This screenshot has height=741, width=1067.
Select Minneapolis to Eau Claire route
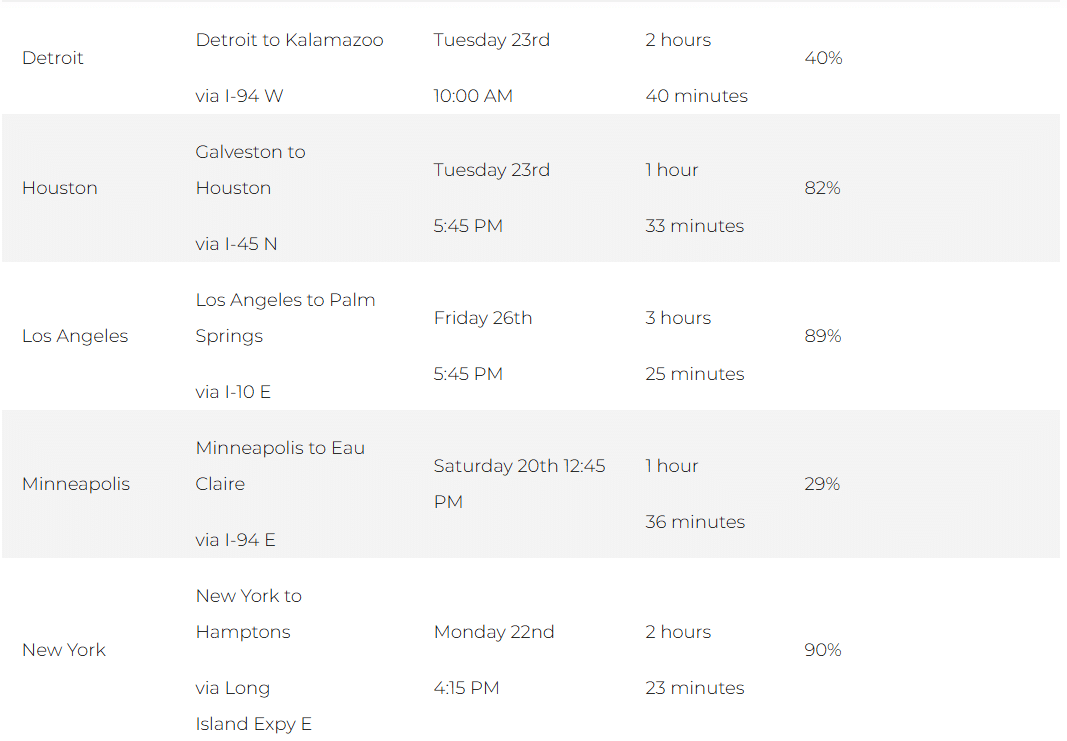tap(280, 466)
